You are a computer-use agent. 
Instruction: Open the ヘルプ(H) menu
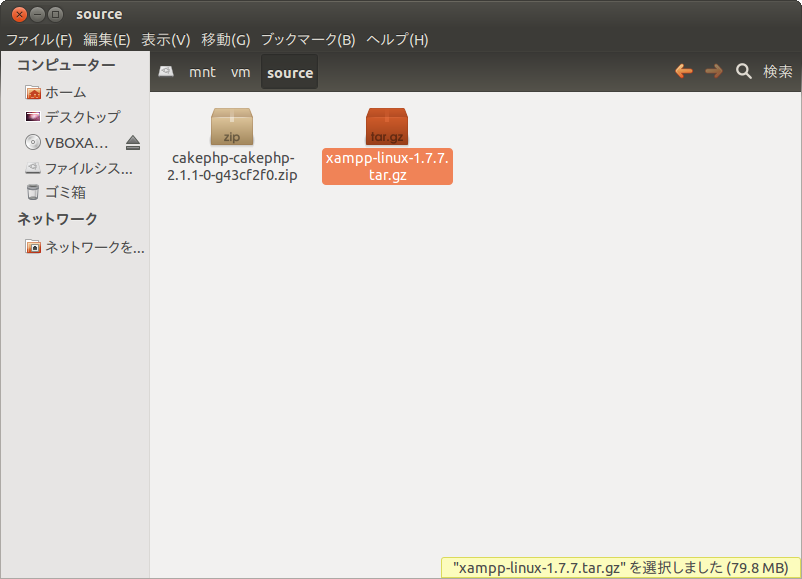(x=397, y=40)
